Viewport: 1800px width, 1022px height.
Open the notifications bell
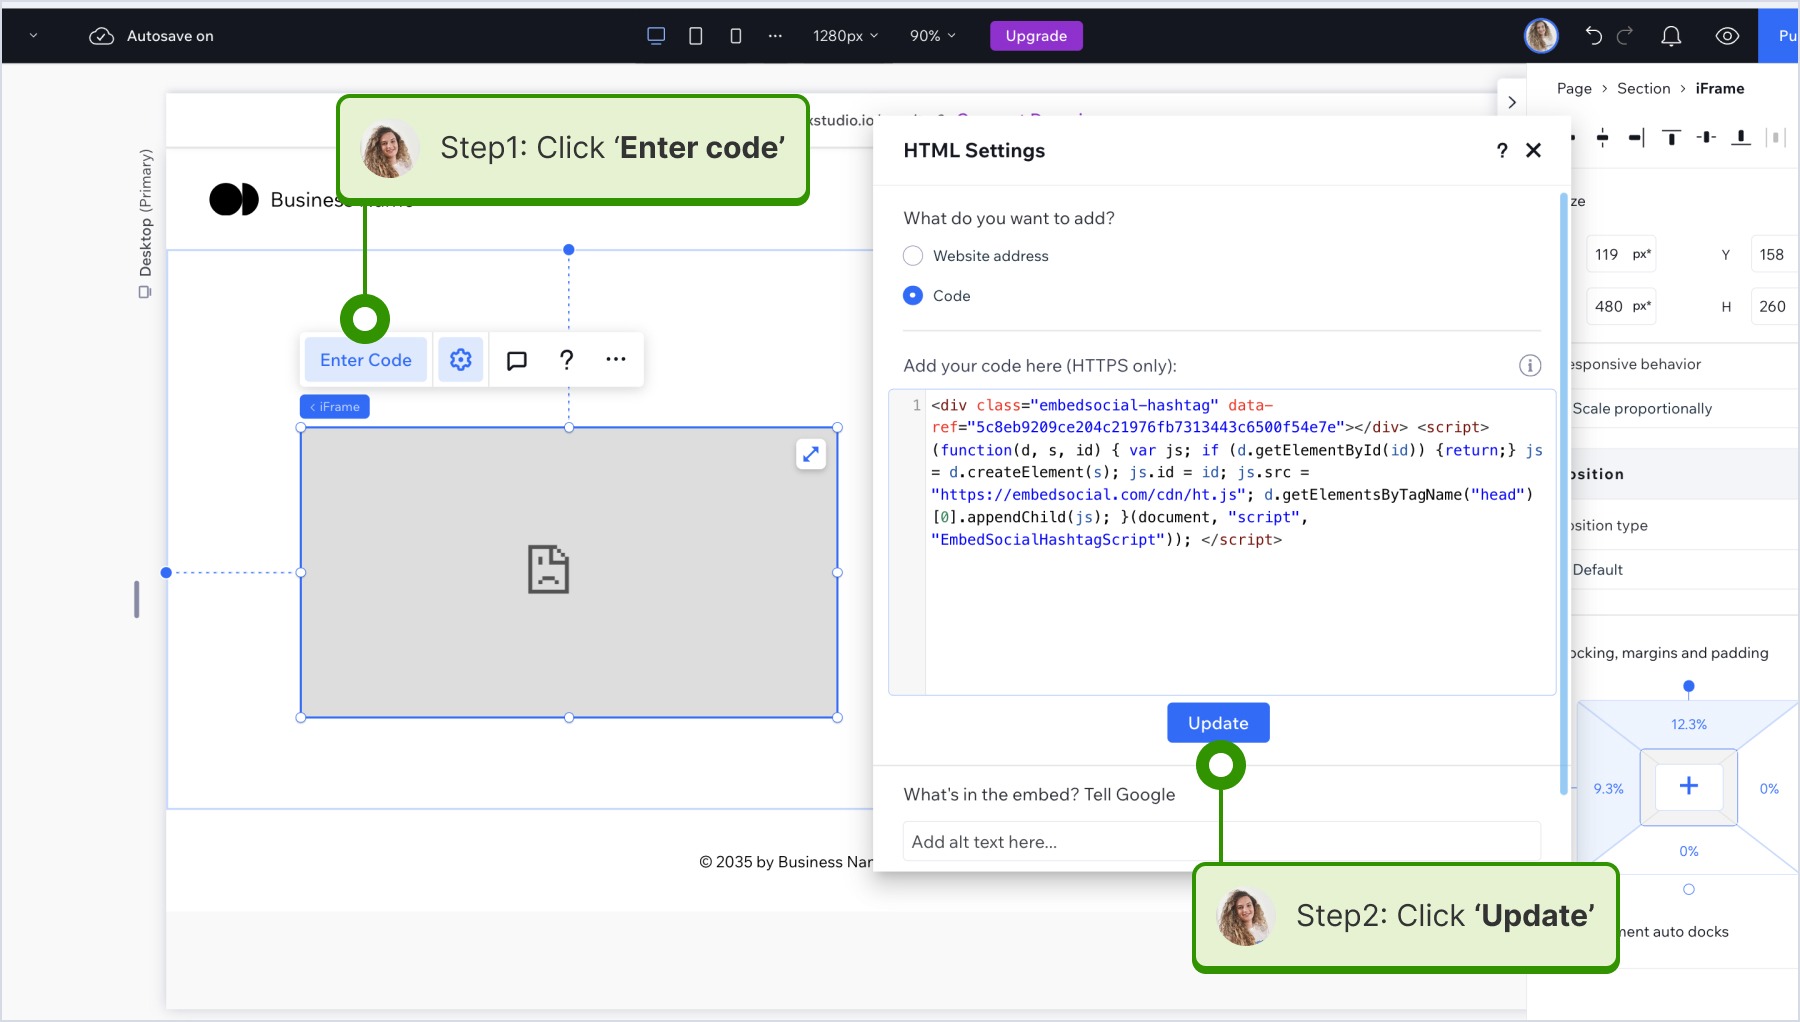point(1671,36)
